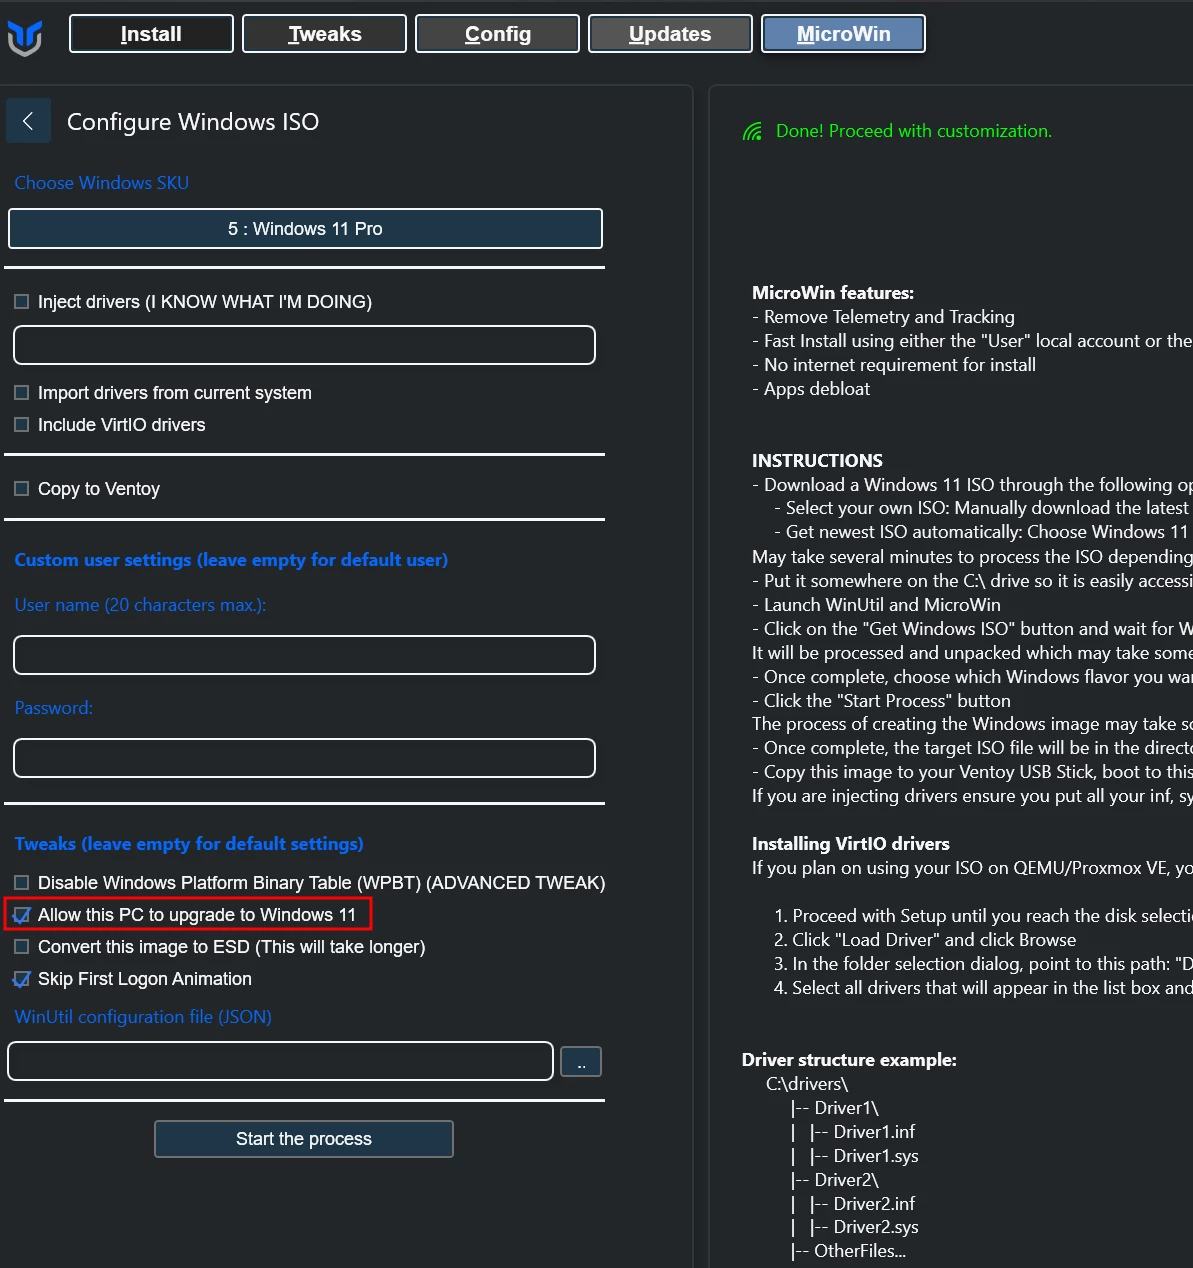Viewport: 1193px width, 1268px height.
Task: Click the 'Configure Windows ISO' title
Action: (193, 122)
